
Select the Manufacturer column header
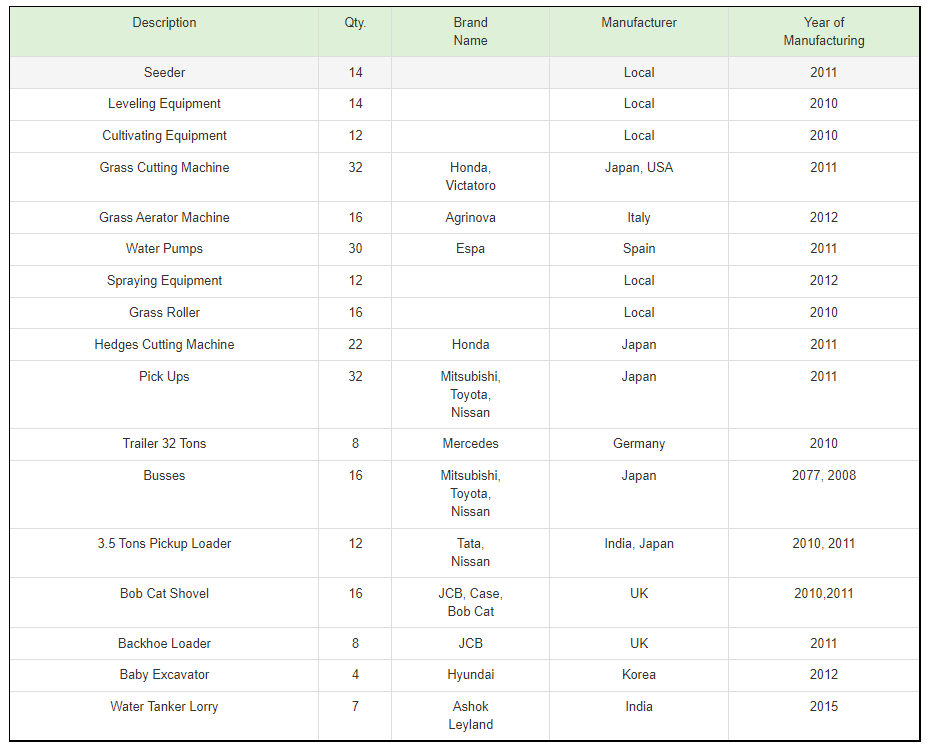639,32
